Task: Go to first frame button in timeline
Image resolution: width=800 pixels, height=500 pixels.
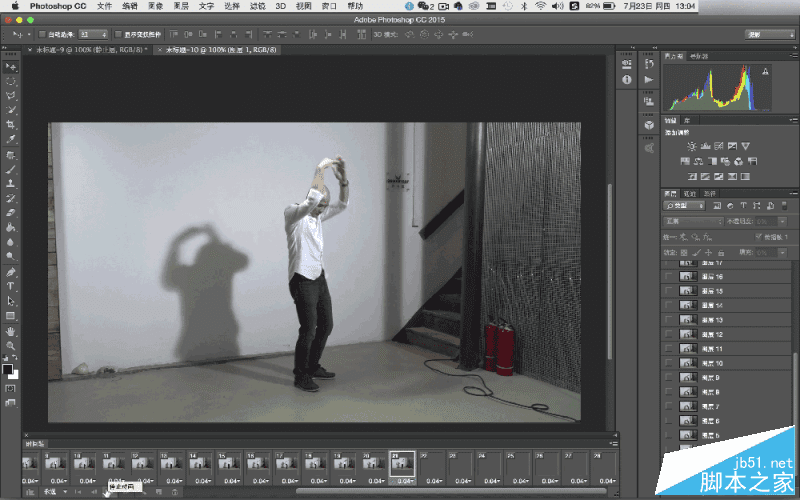Action: click(78, 492)
